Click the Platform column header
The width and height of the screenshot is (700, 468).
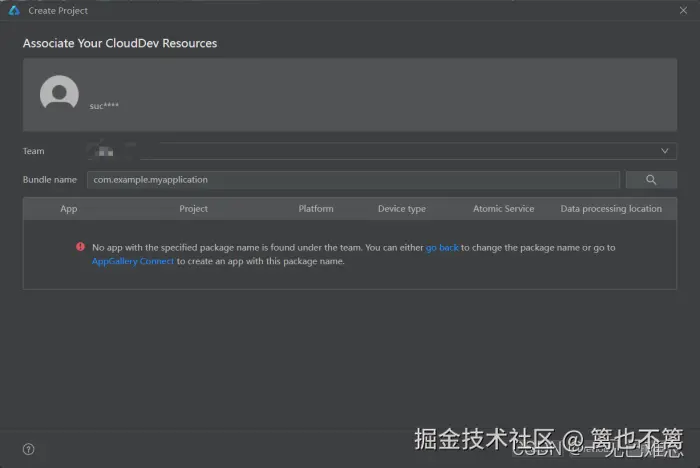pyautogui.click(x=316, y=209)
